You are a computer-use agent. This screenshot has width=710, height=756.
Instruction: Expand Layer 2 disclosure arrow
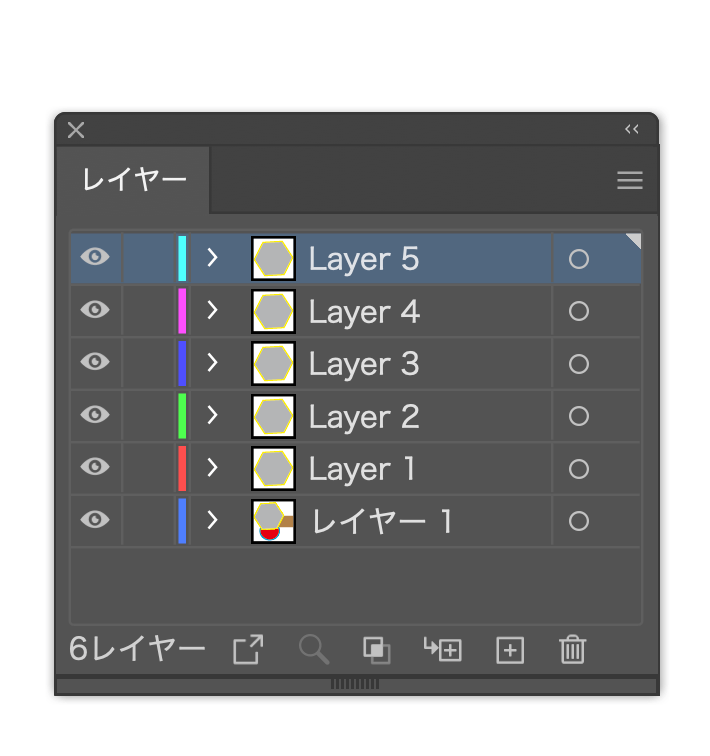pos(212,415)
